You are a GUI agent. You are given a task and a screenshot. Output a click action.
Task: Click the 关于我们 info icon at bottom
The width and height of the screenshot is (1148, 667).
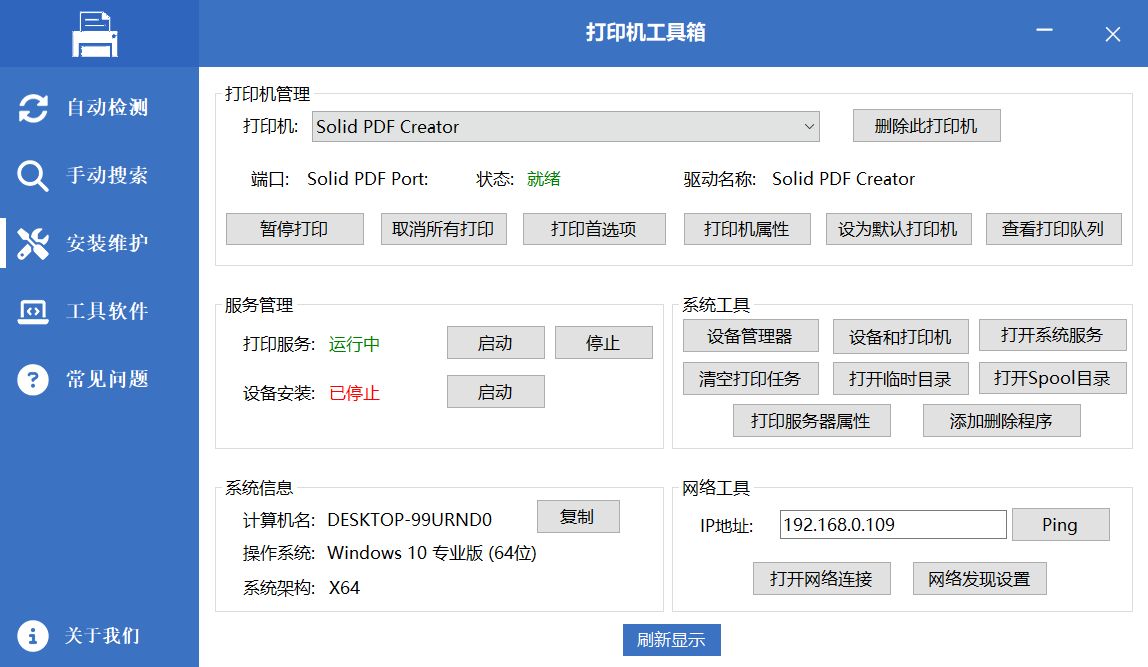click(33, 635)
